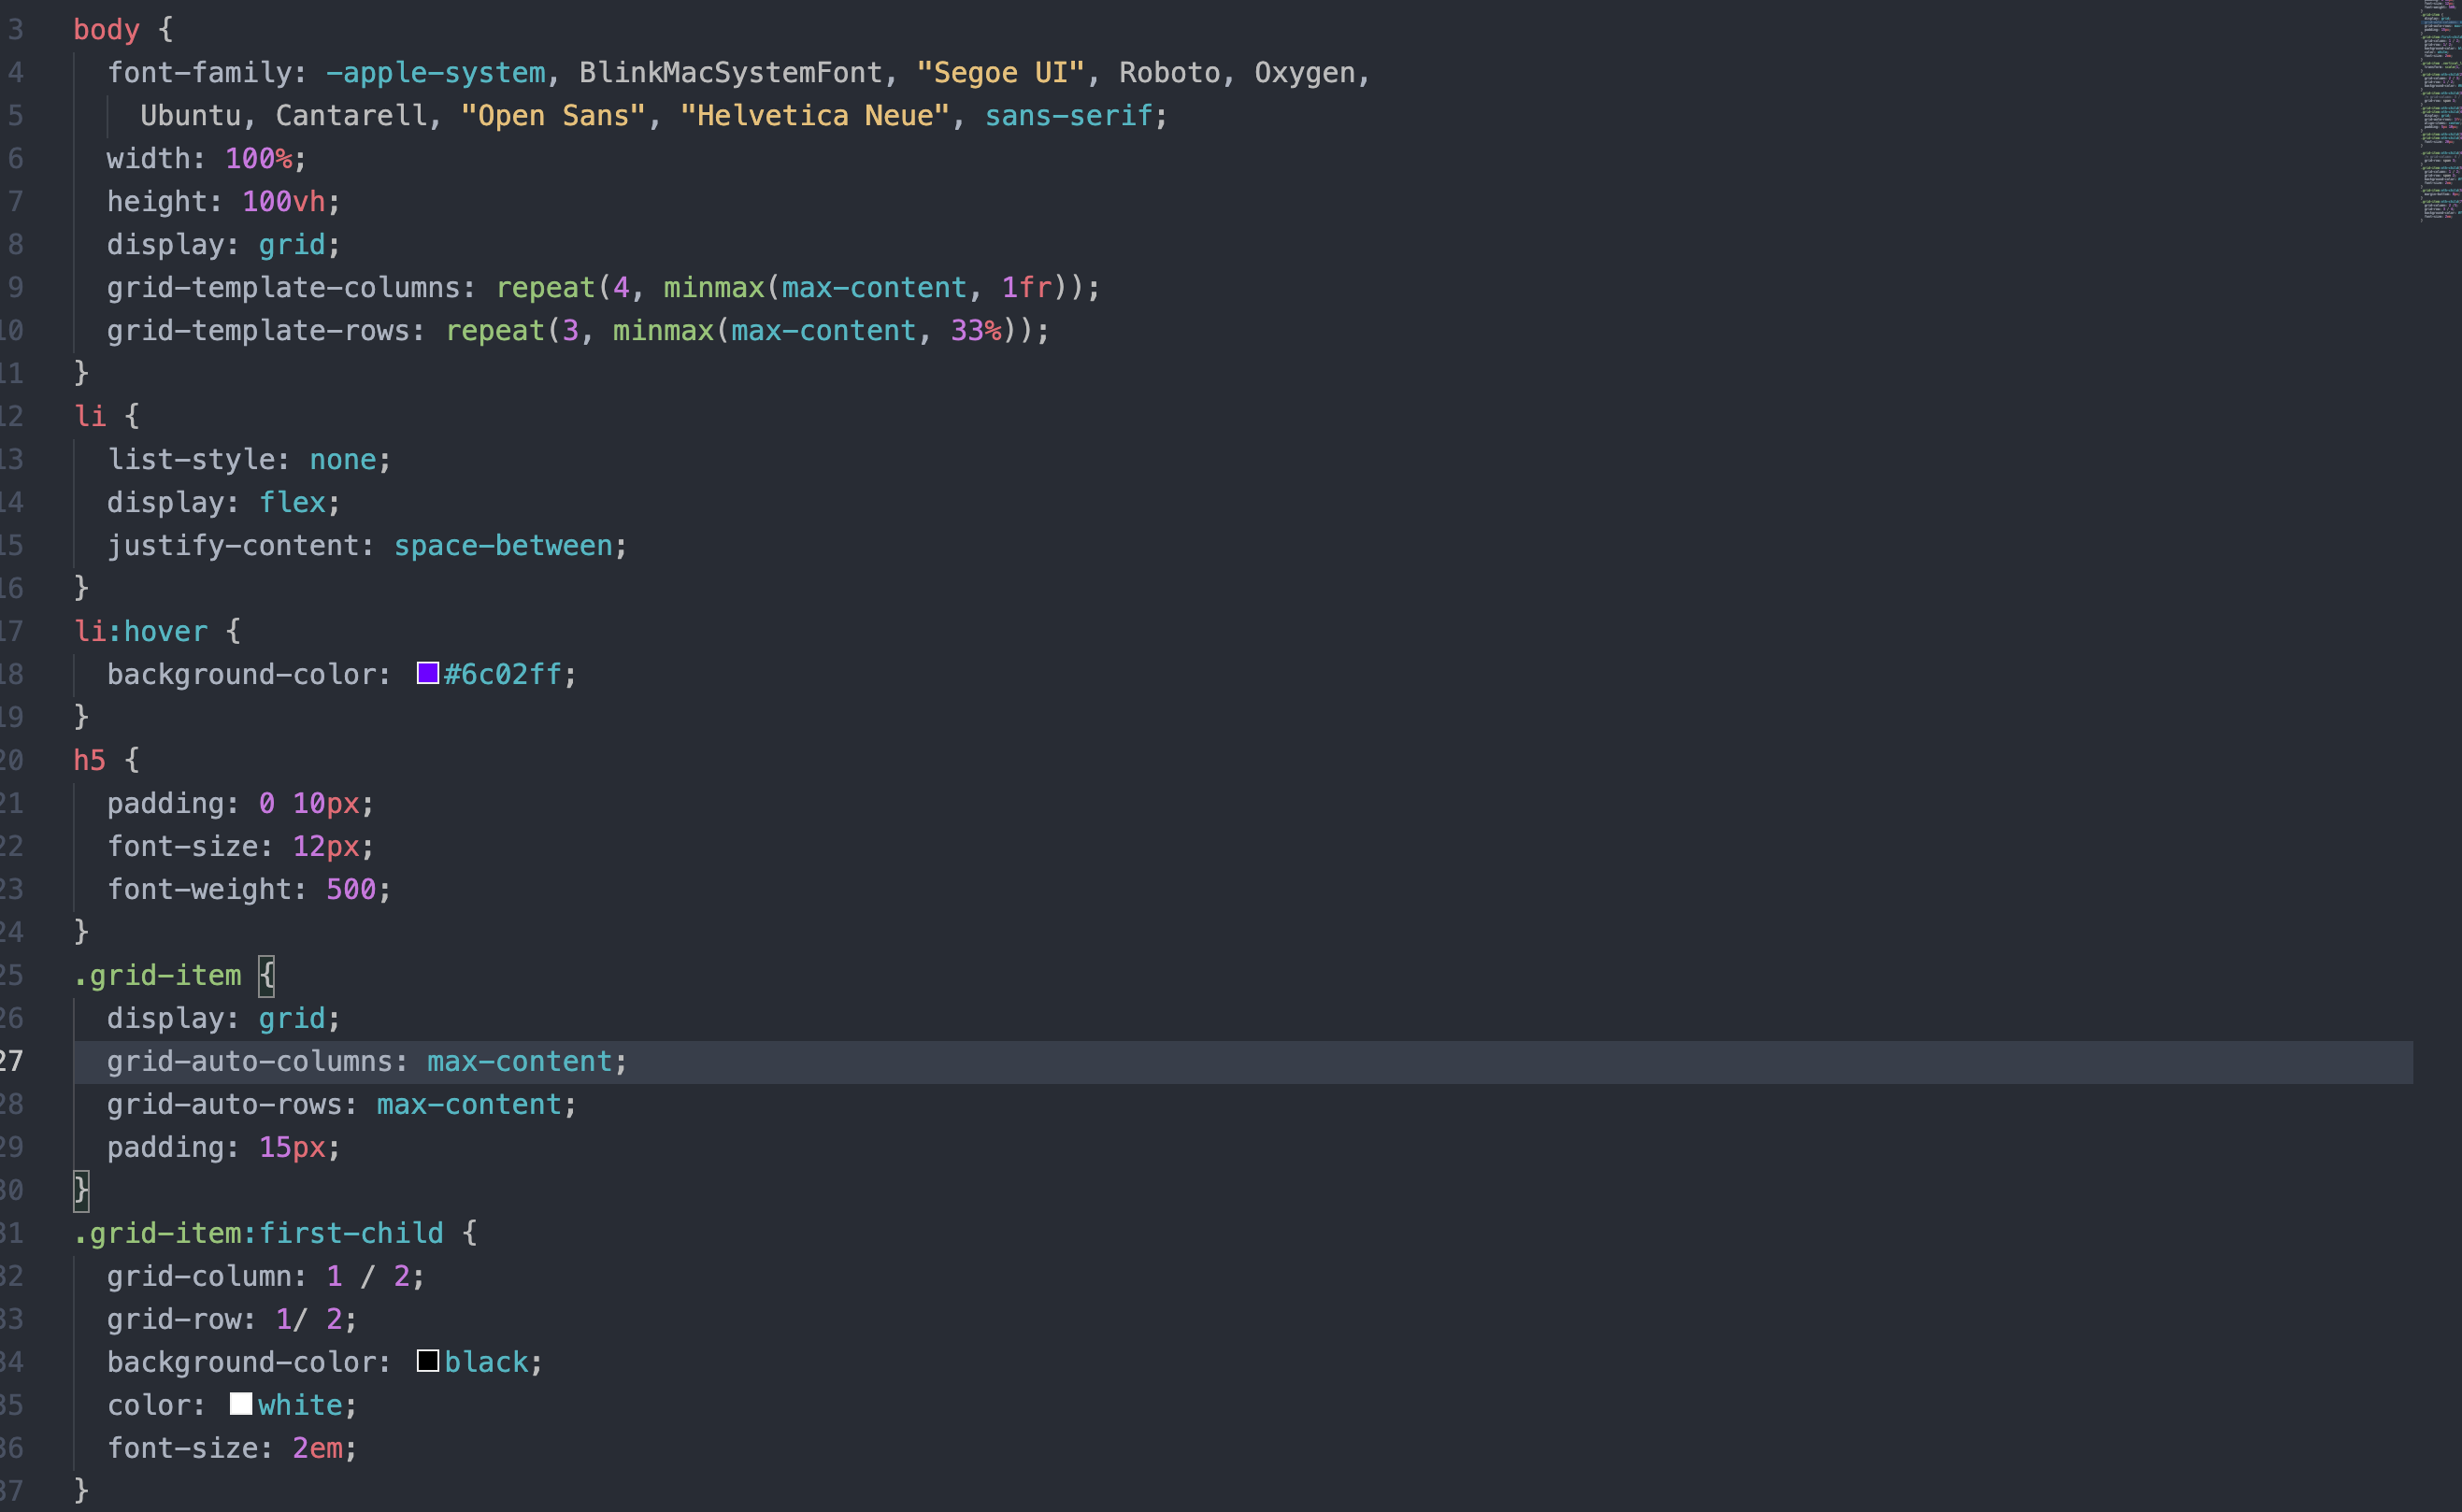Open the black color swatch picker
The width and height of the screenshot is (2462, 1512).
tap(428, 1361)
